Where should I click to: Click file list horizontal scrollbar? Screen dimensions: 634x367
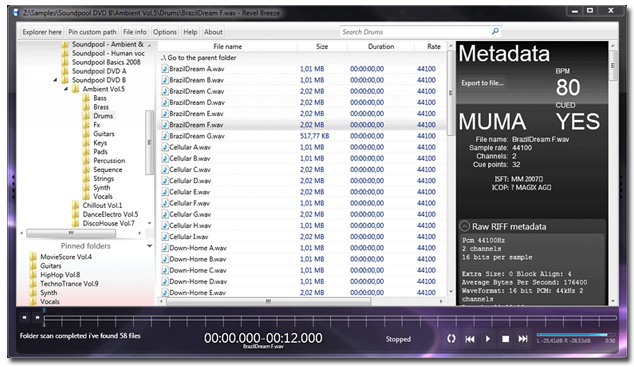point(268,301)
